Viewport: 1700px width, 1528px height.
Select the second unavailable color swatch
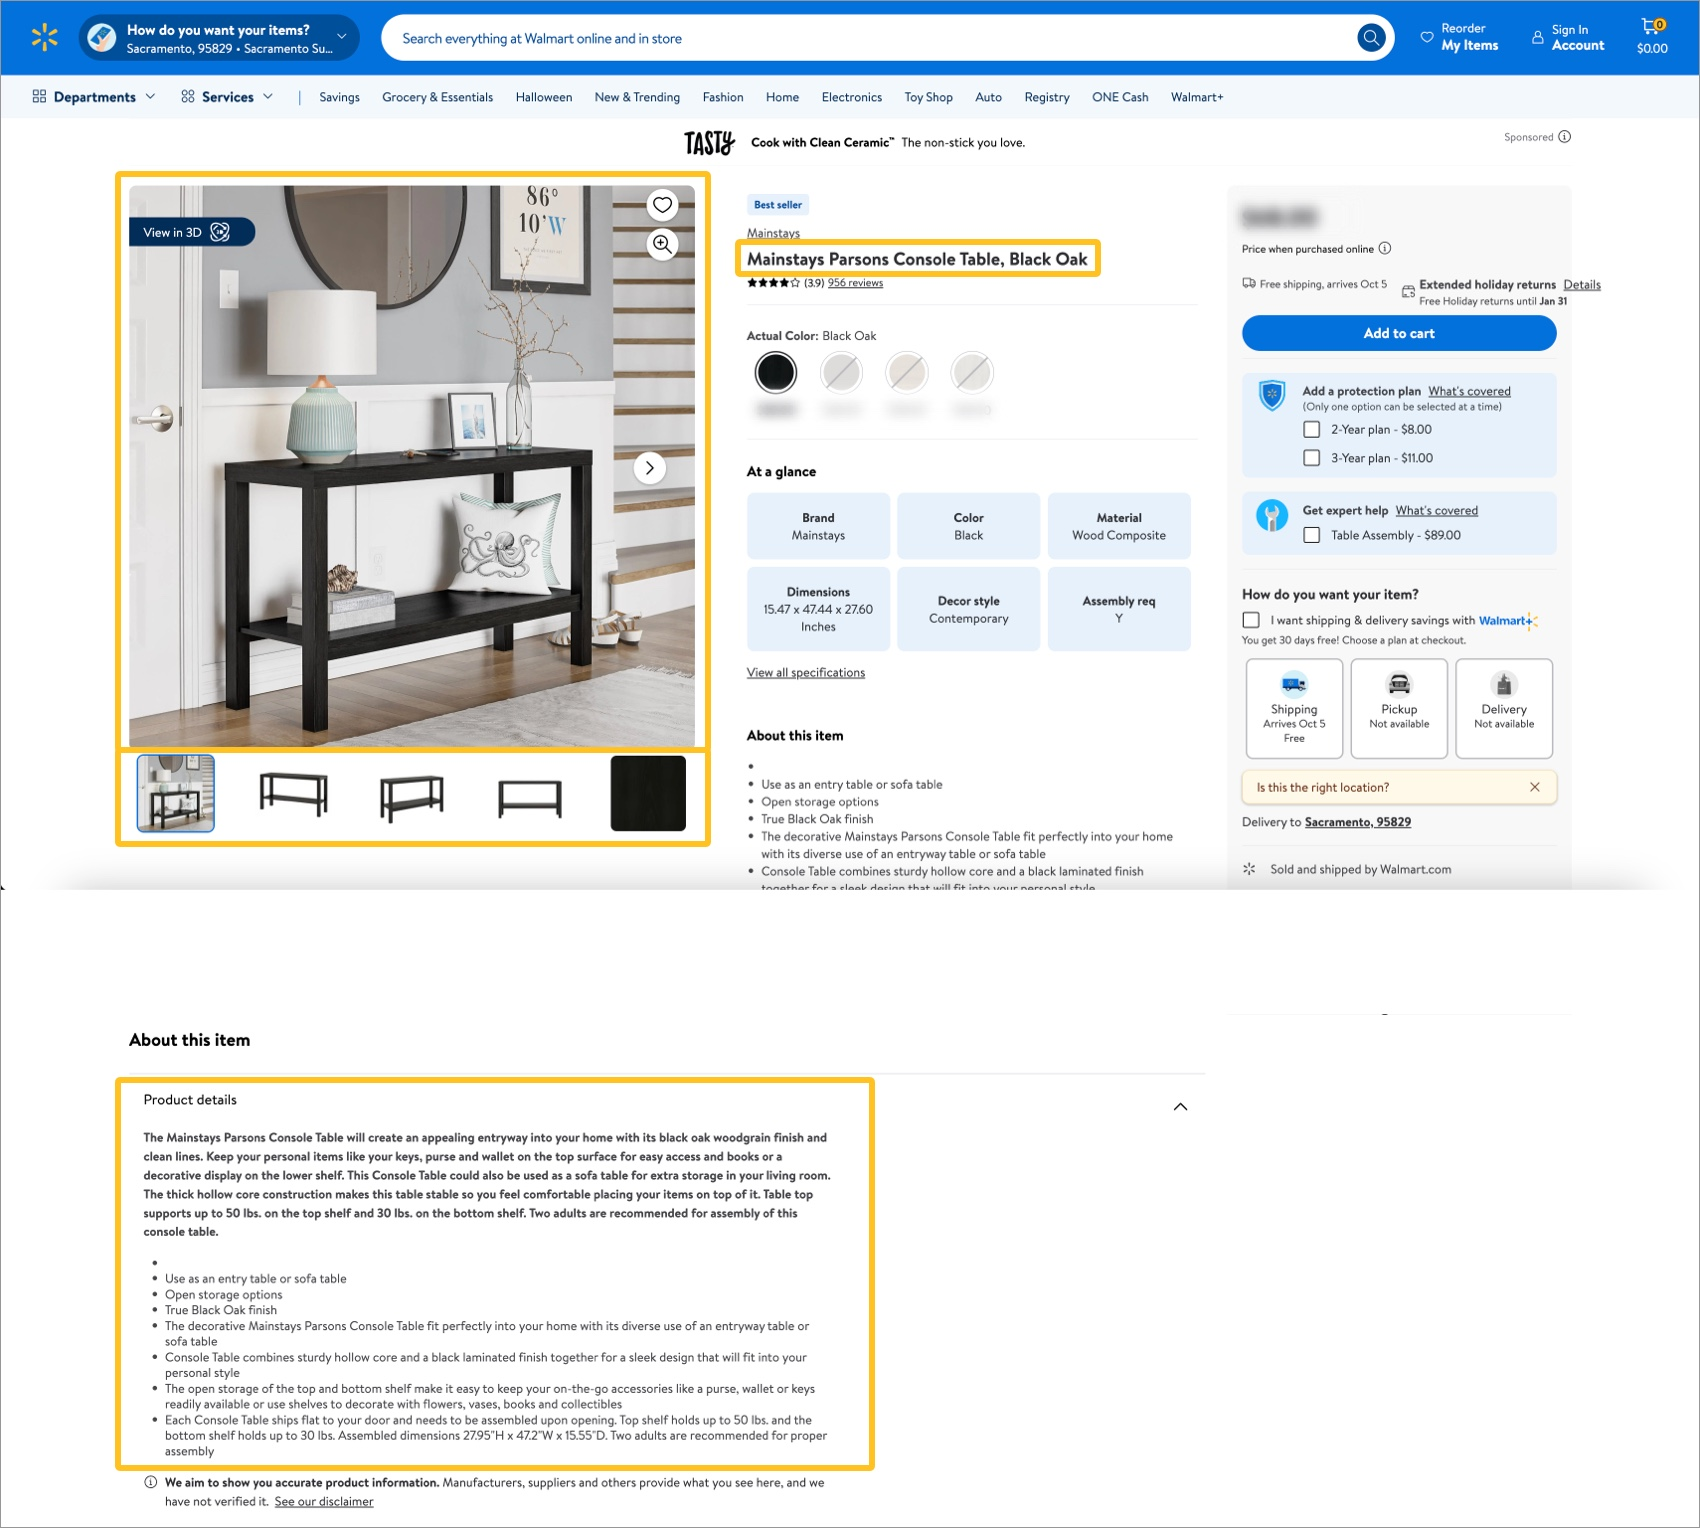(x=841, y=373)
